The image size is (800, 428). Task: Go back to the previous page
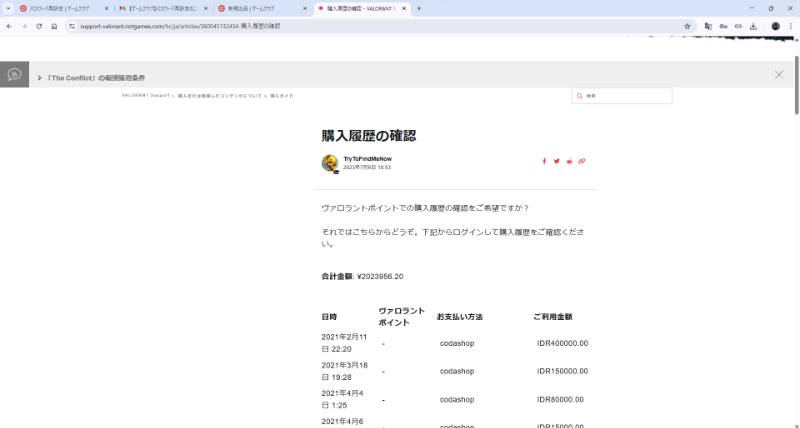[9, 26]
